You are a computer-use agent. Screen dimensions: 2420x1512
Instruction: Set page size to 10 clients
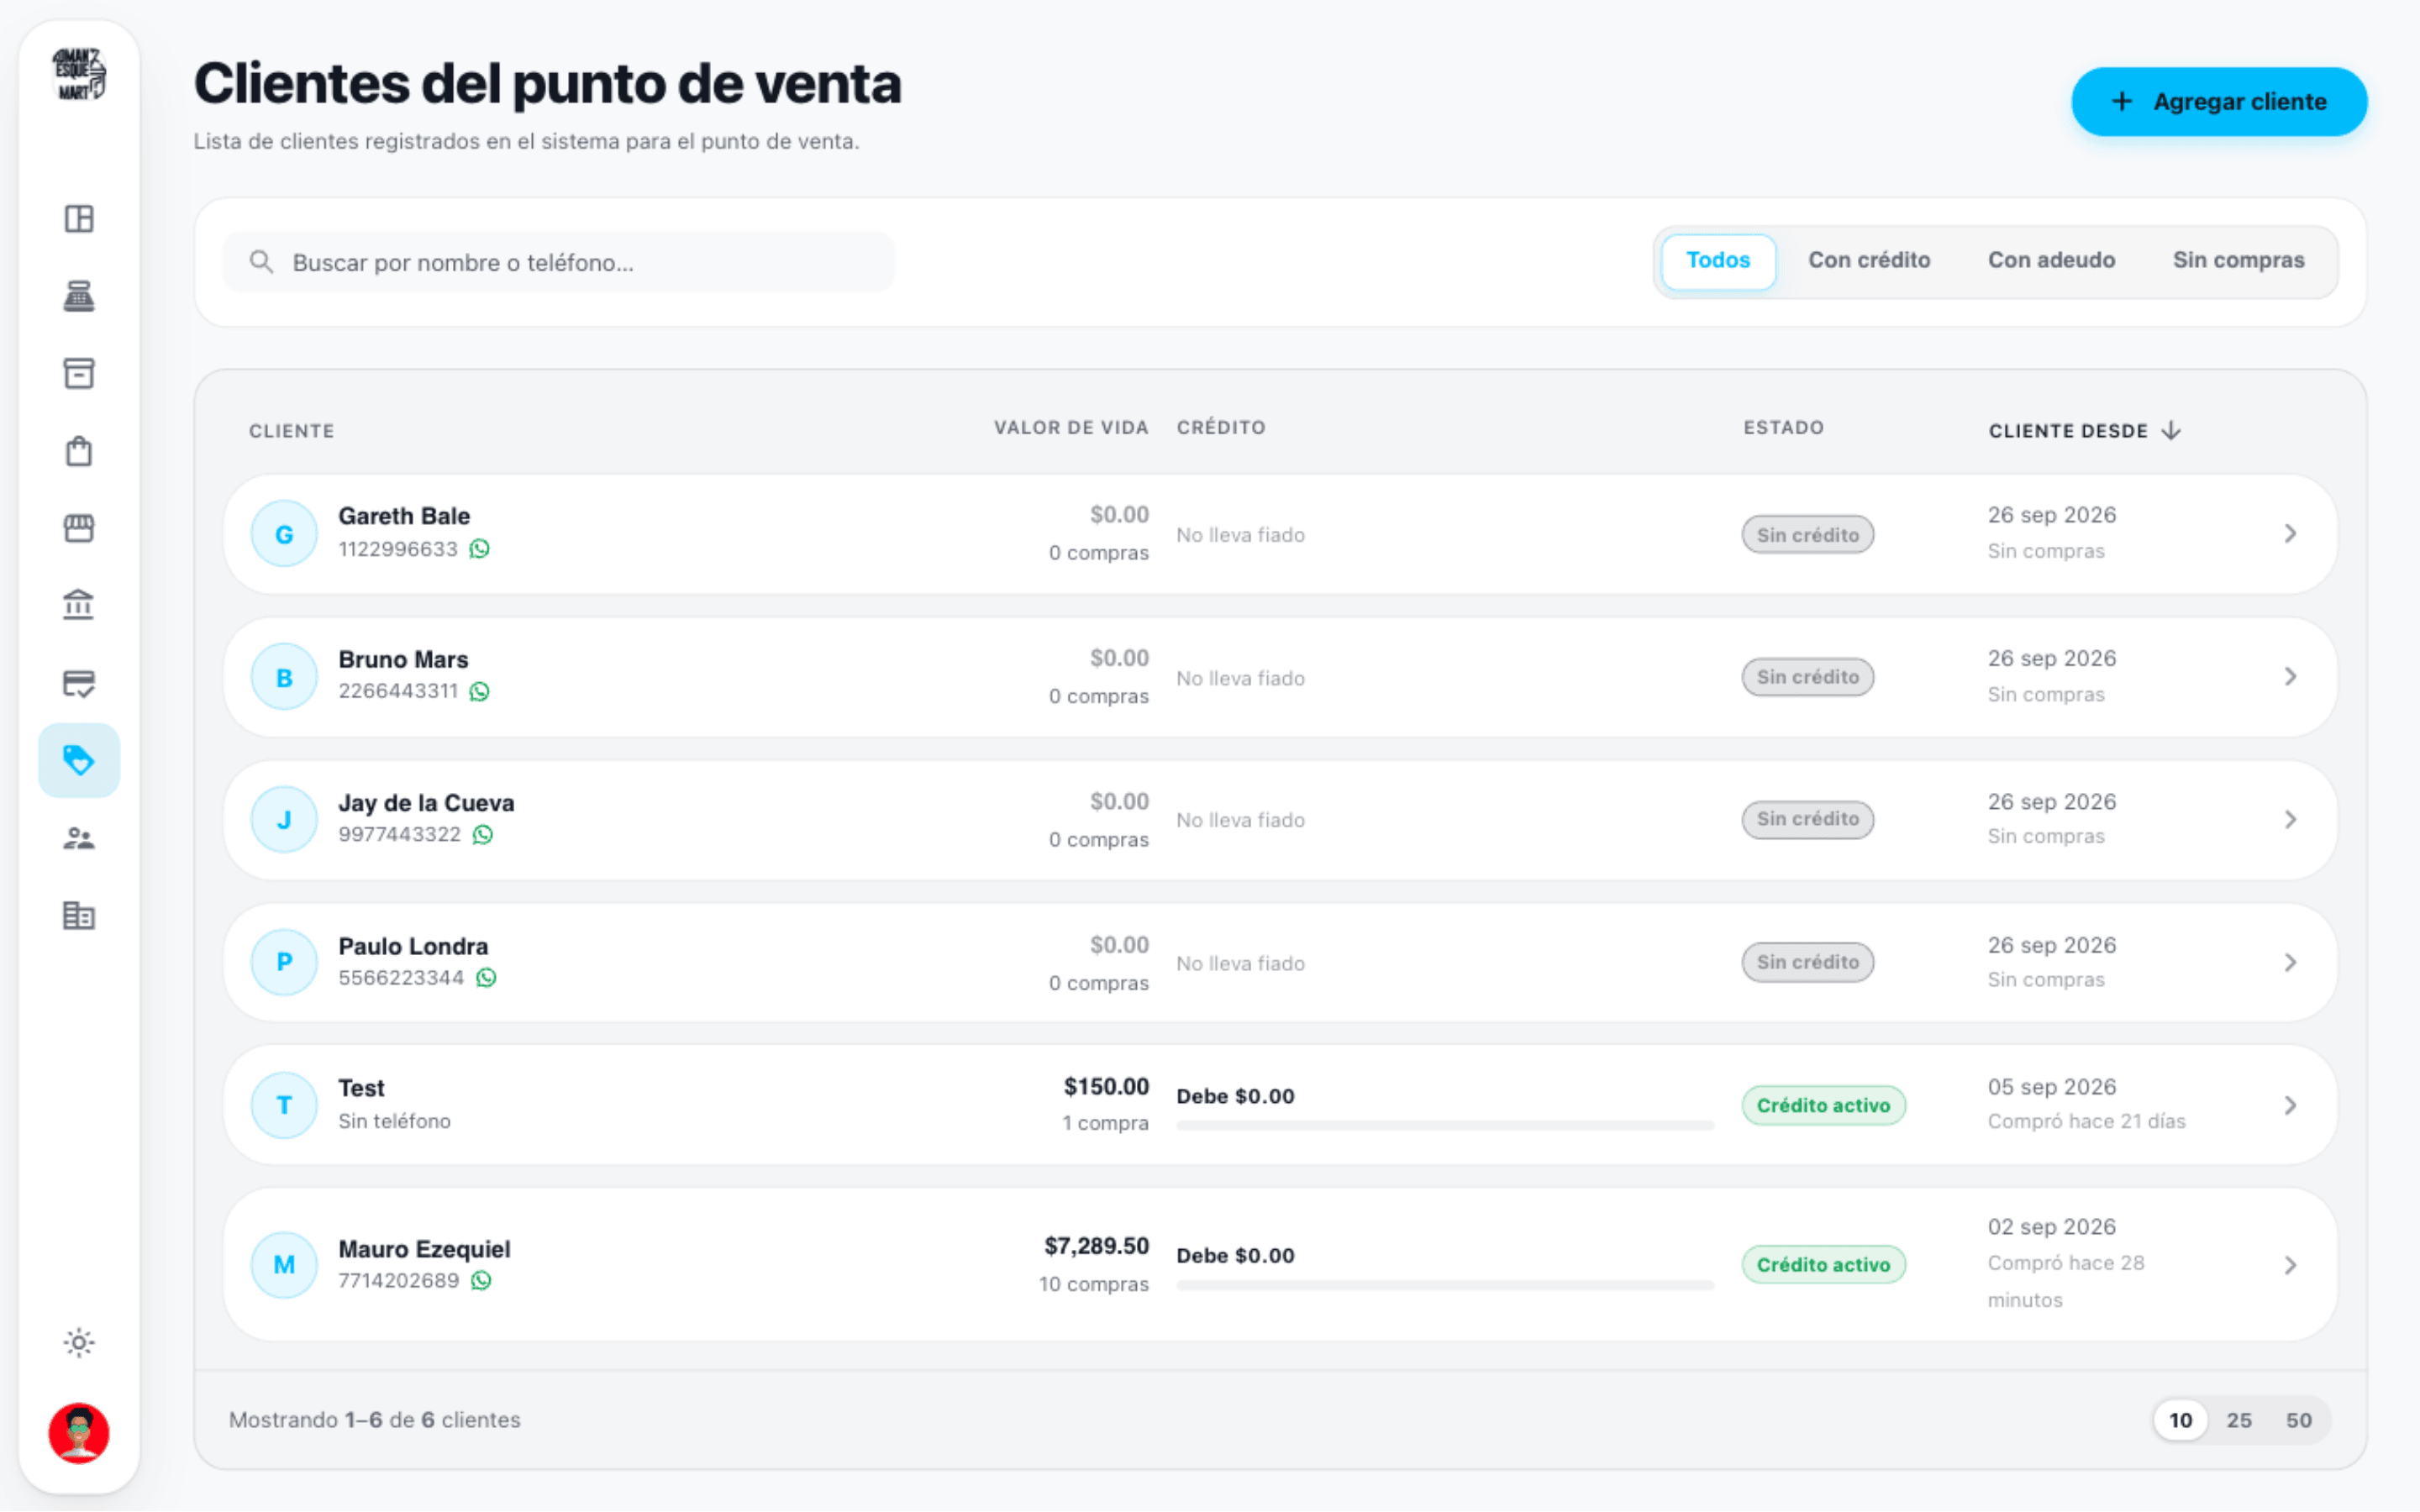pyautogui.click(x=2180, y=1420)
